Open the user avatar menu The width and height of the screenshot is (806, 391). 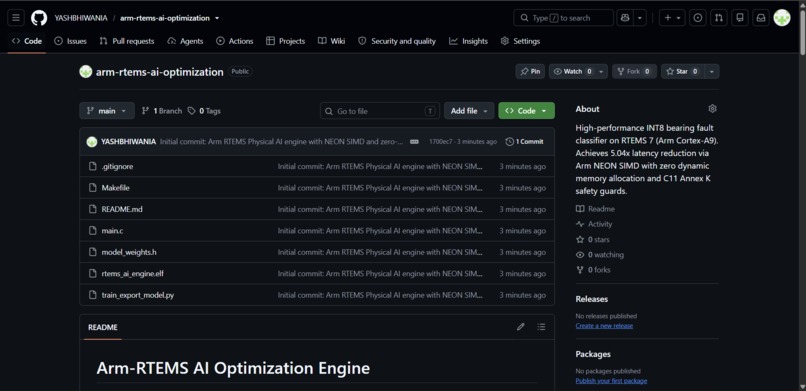[782, 18]
